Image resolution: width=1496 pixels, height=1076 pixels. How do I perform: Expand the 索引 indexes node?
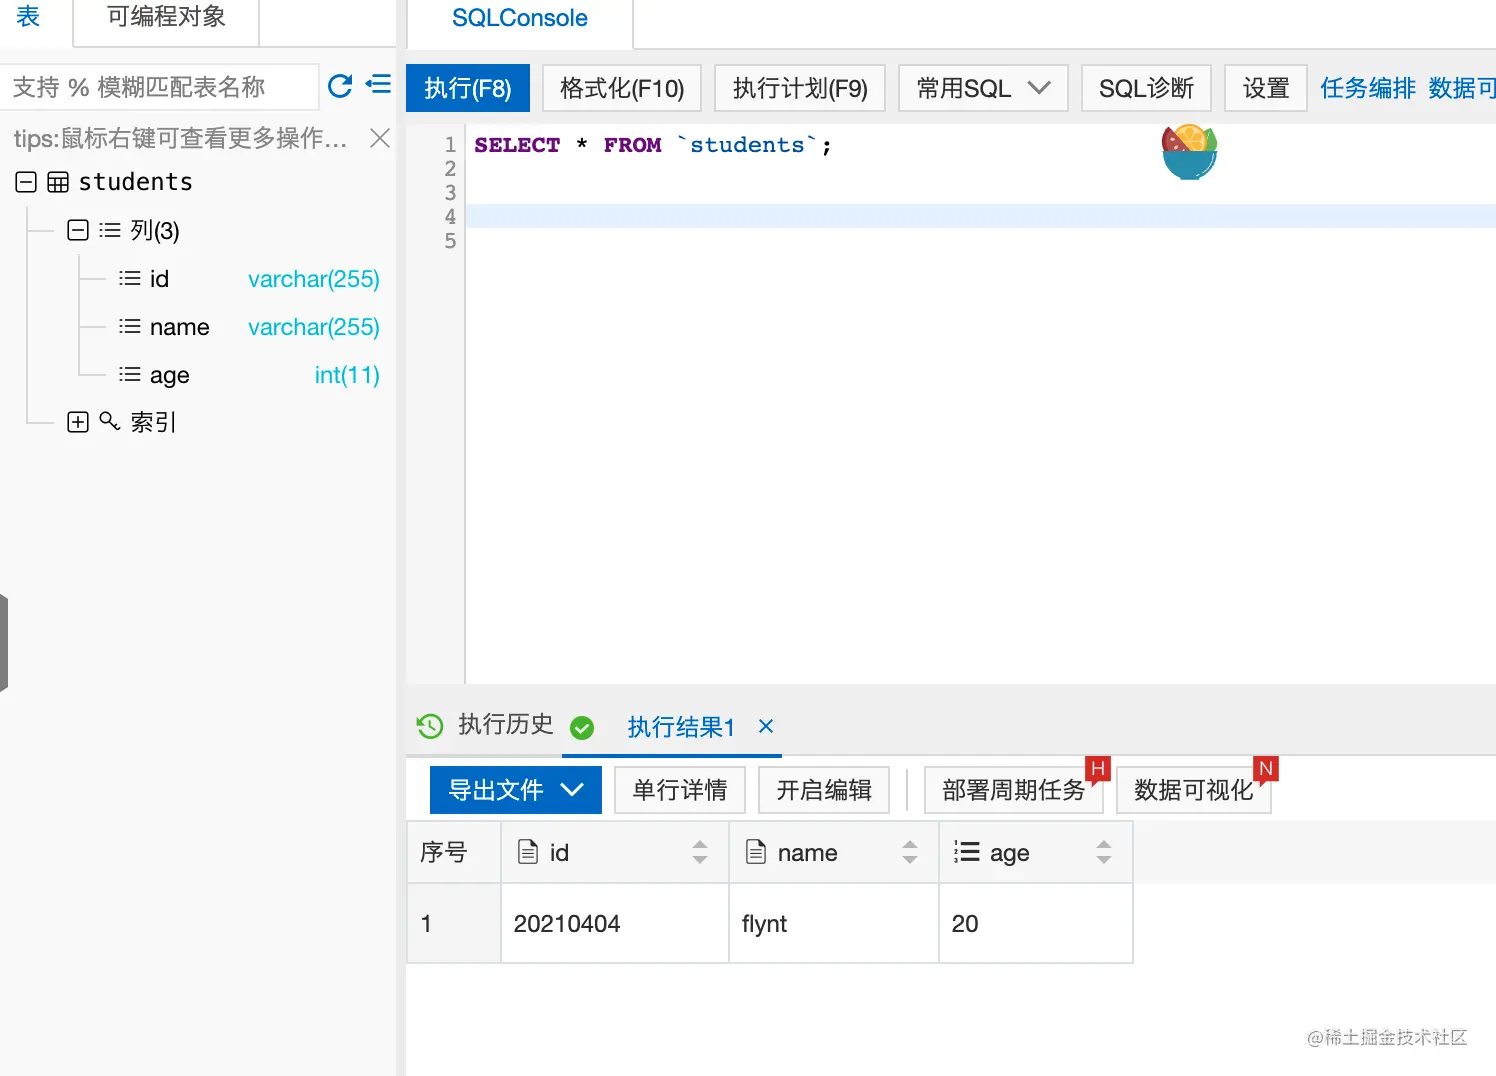point(78,422)
